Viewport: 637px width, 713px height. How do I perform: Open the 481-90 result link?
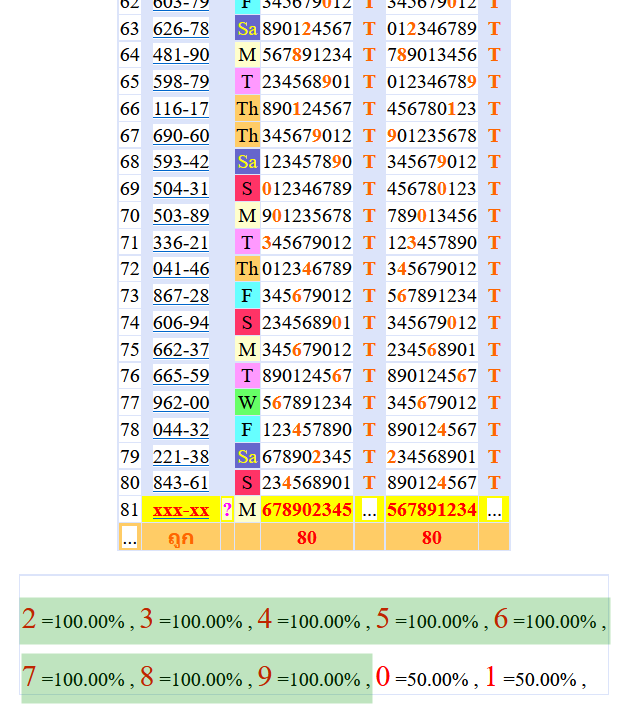181,55
